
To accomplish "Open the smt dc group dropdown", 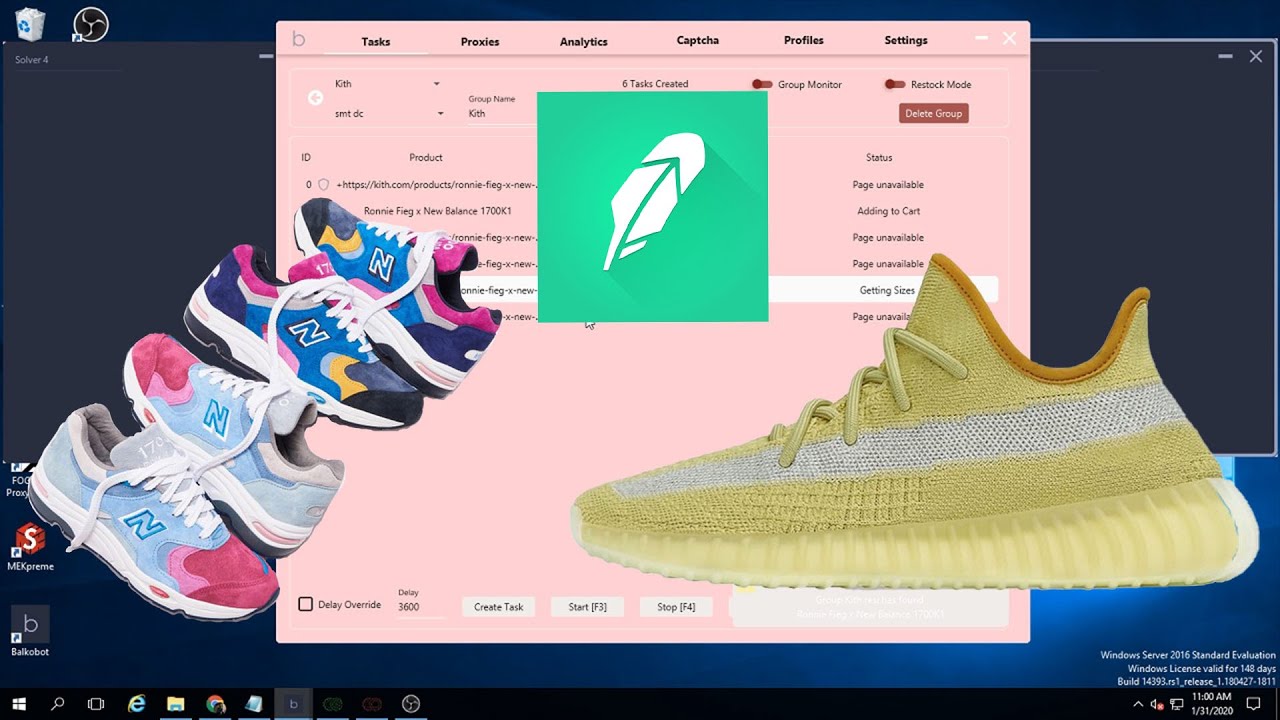I will click(389, 114).
